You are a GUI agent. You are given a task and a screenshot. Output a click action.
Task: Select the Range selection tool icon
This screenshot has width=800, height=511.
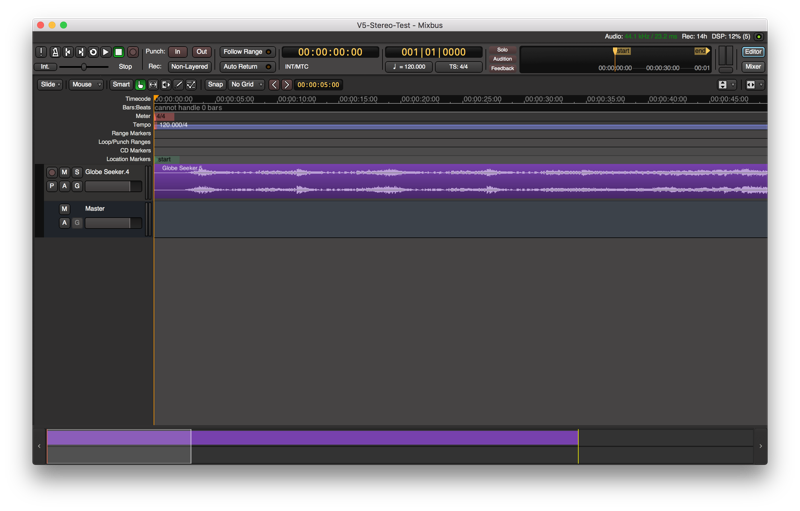pyautogui.click(x=153, y=85)
